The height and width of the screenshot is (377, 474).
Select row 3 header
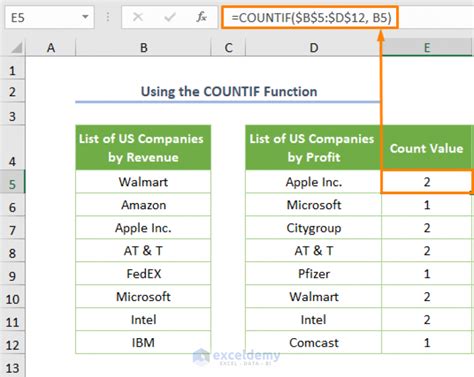point(12,114)
